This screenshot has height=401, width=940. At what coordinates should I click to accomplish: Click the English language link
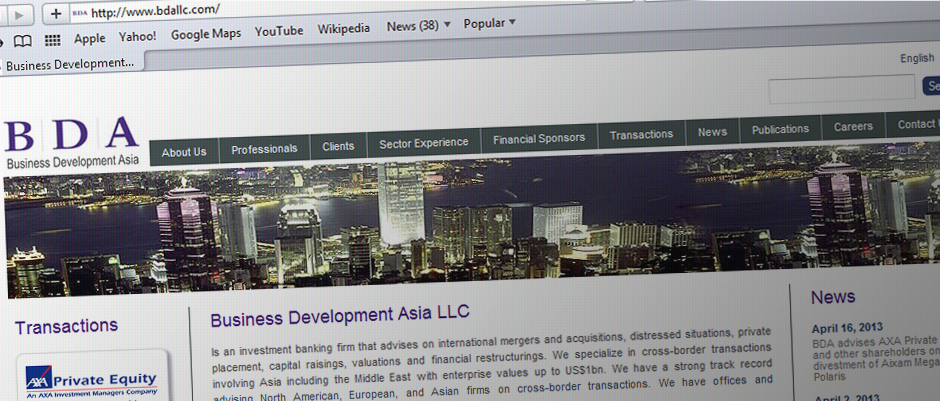pos(917,58)
